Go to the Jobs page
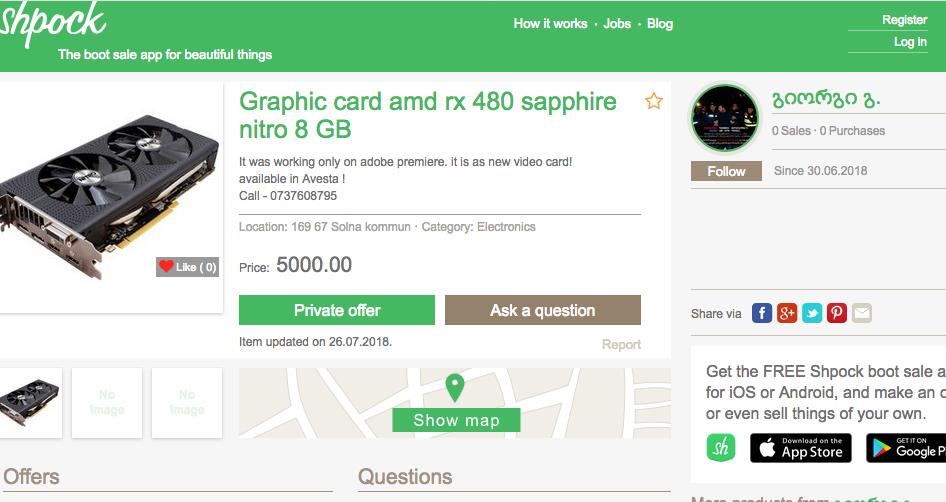The height and width of the screenshot is (502, 946). pyautogui.click(x=617, y=23)
